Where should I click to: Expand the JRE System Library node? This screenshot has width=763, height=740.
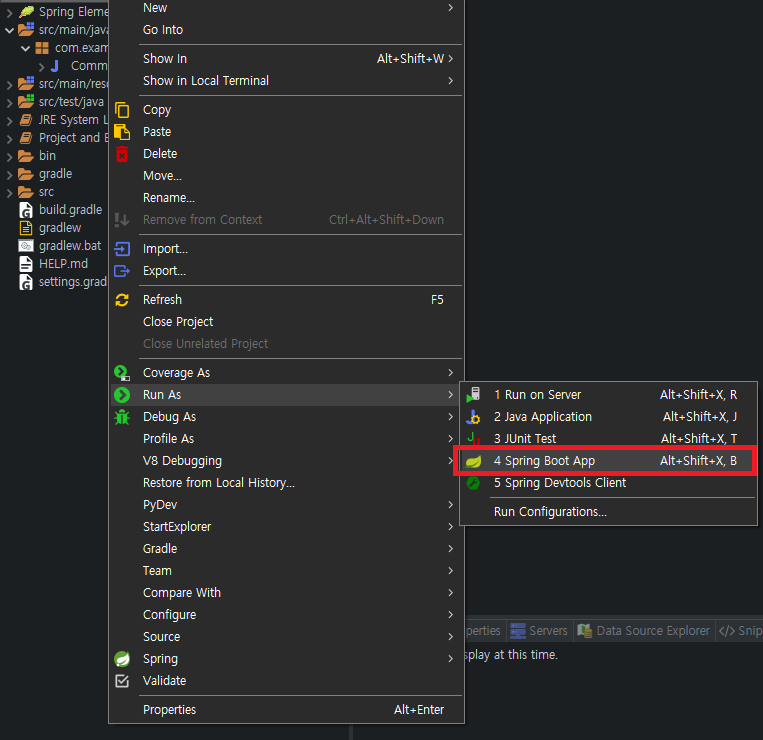click(9, 120)
